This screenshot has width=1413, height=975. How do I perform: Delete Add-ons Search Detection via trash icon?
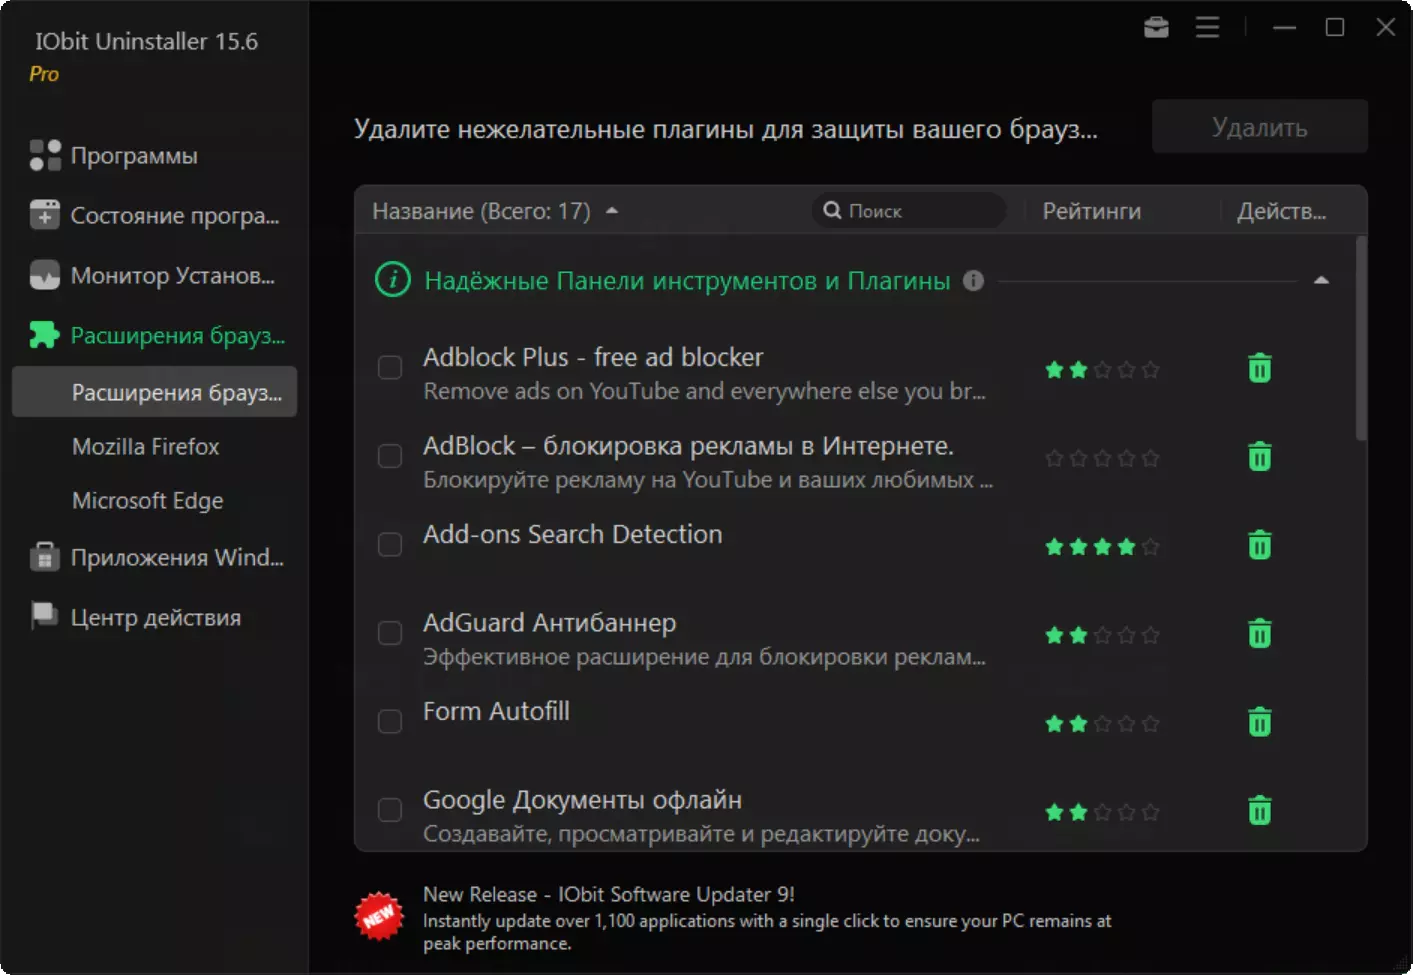point(1260,545)
